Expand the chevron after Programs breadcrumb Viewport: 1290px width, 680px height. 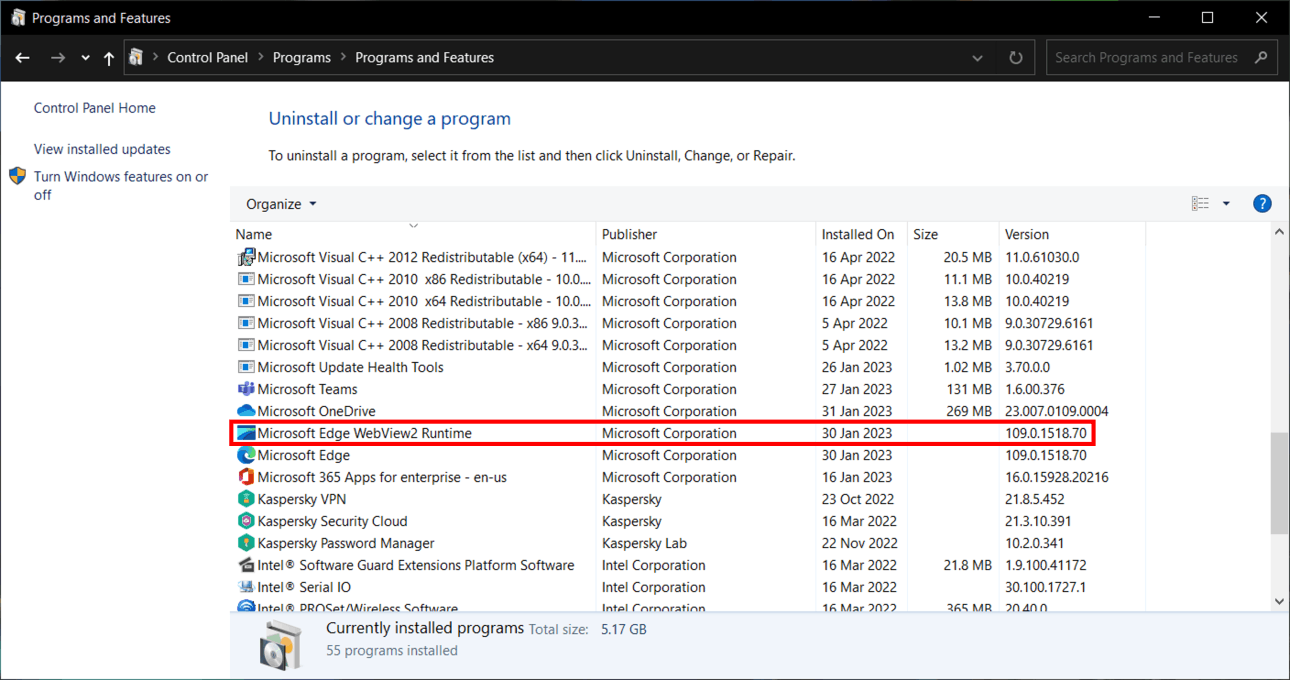click(x=343, y=58)
